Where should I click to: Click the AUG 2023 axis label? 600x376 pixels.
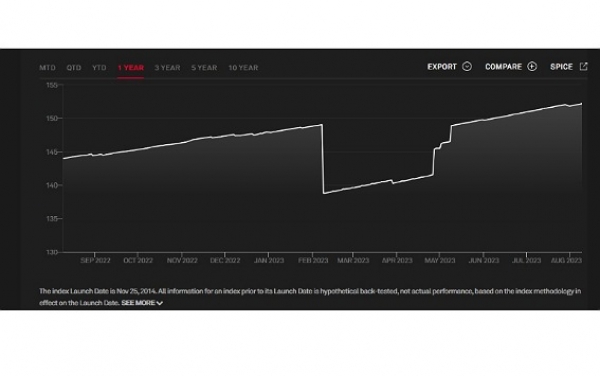566,260
